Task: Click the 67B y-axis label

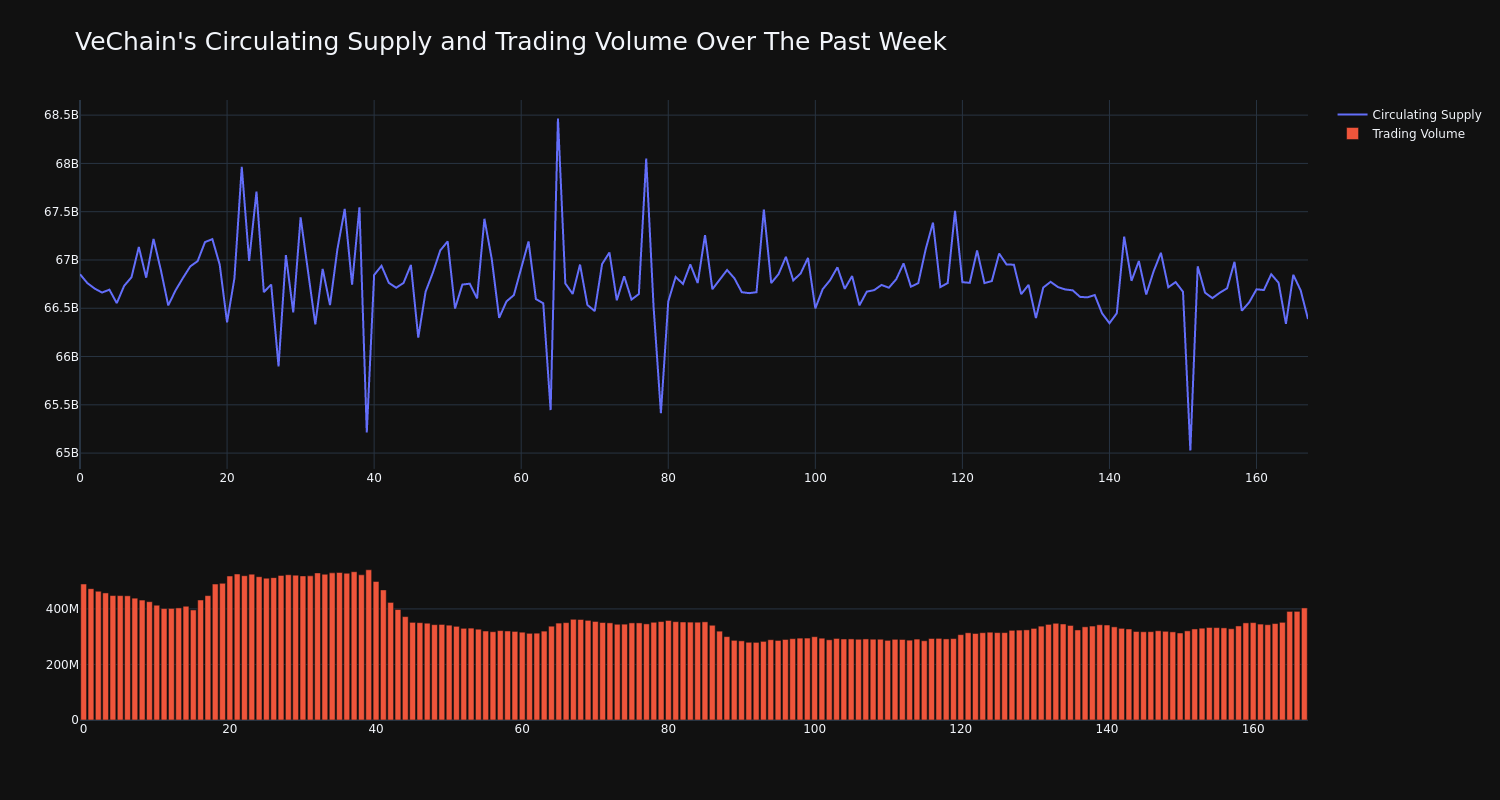Action: point(66,260)
